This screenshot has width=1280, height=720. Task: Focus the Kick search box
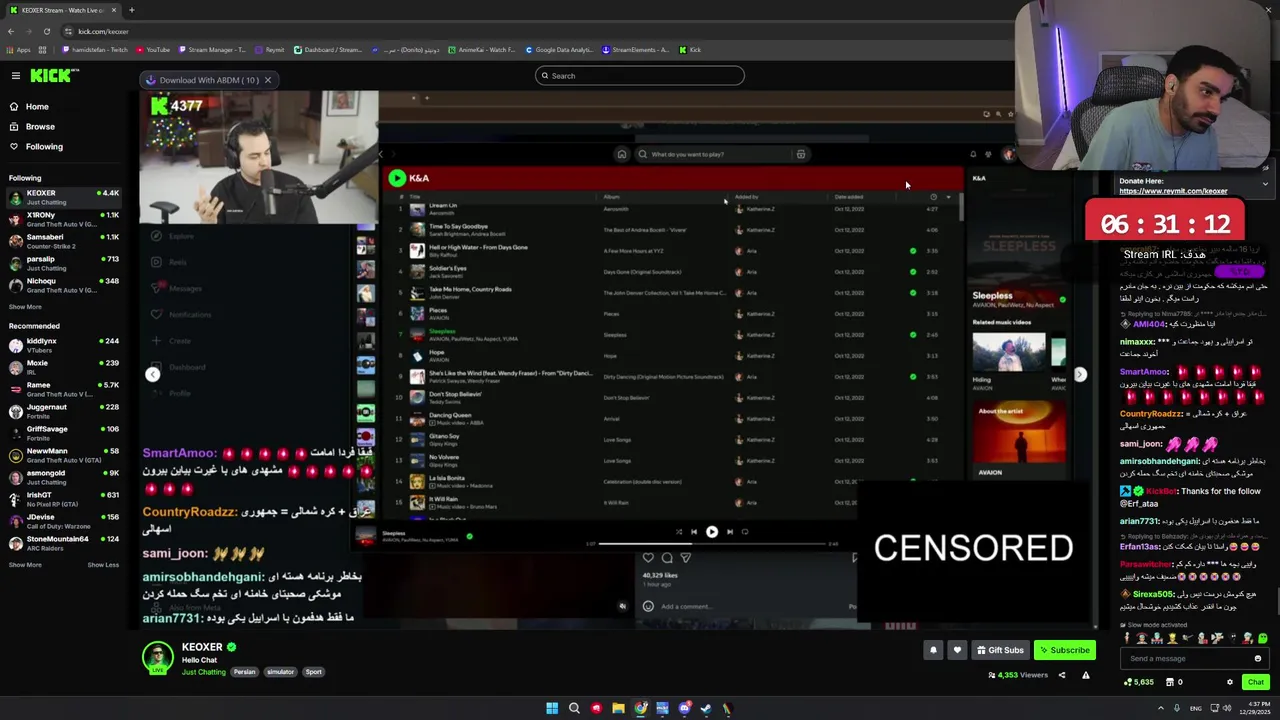(x=640, y=76)
